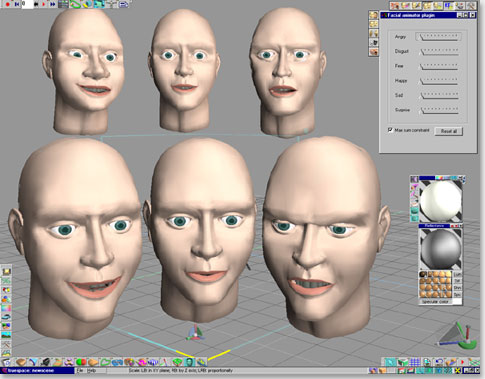Select first dark sphere in material library grid
Viewport: 485px width, 379px height.
point(423,275)
